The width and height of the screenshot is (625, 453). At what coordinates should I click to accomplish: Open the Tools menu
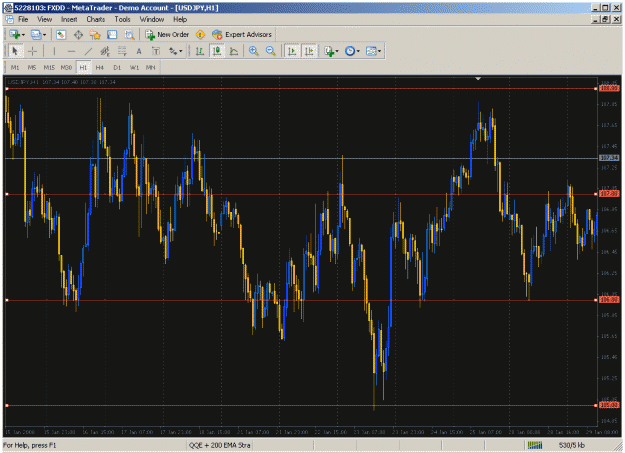coord(122,19)
